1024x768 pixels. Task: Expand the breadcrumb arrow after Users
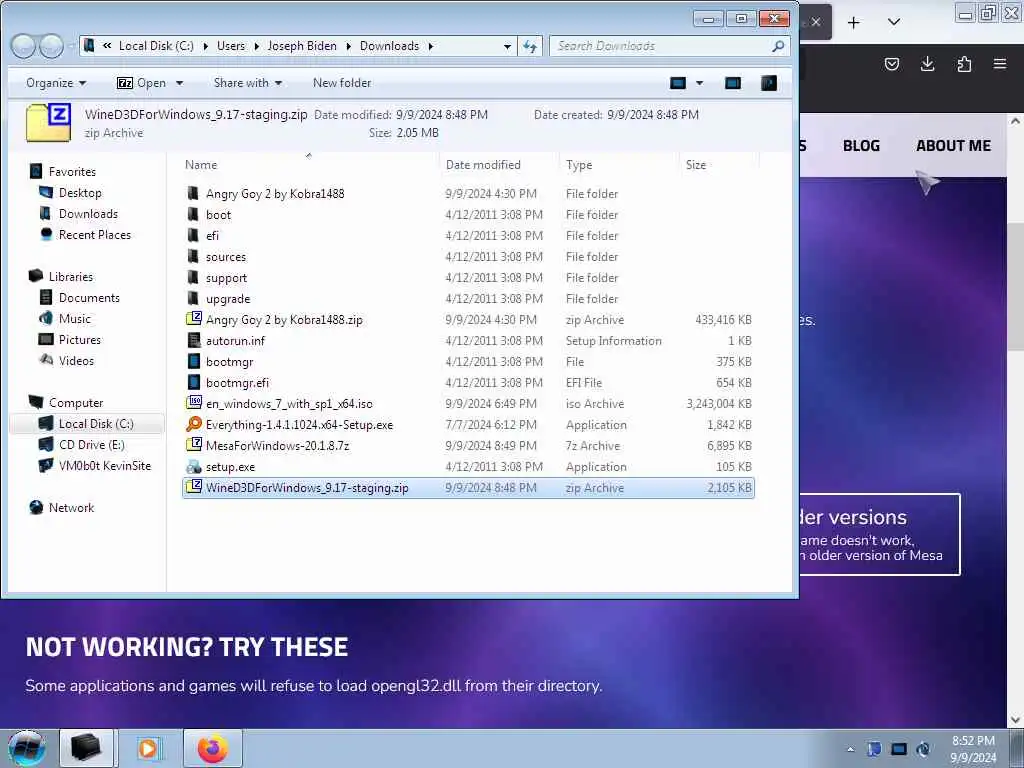255,46
